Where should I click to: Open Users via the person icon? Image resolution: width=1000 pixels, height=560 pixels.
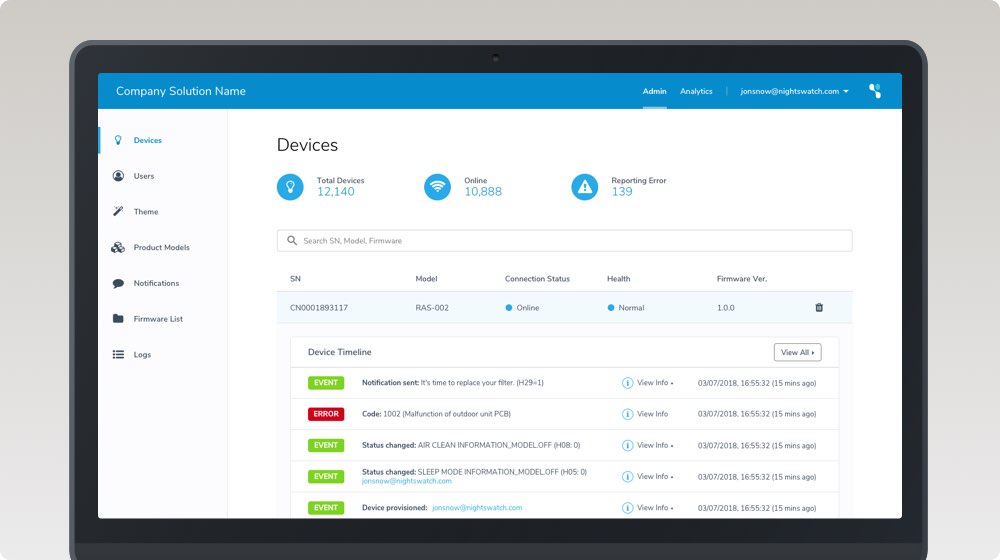point(118,176)
